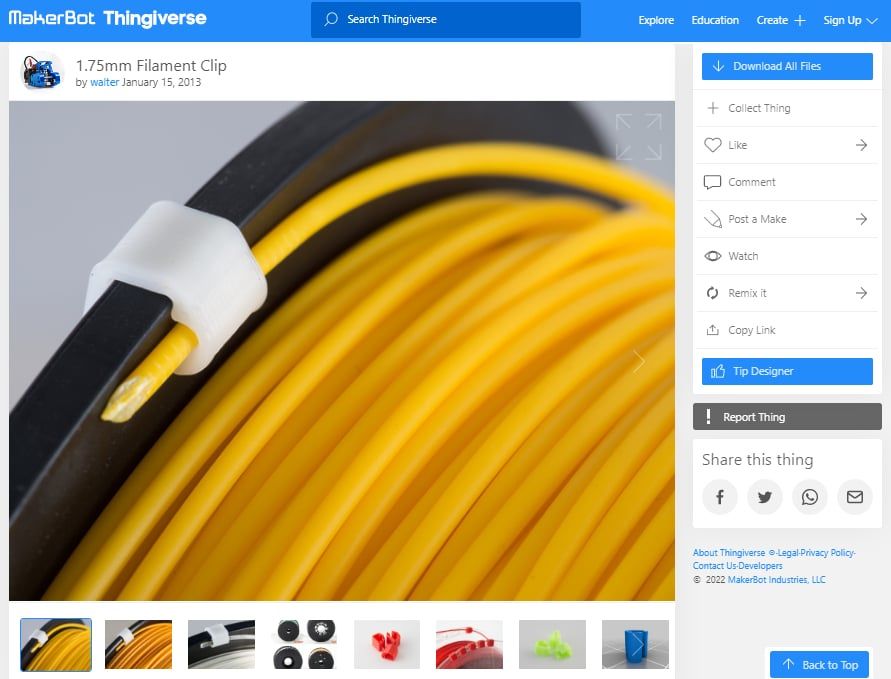Image resolution: width=891 pixels, height=679 pixels.
Task: Click the Download All Files button
Action: tap(786, 66)
